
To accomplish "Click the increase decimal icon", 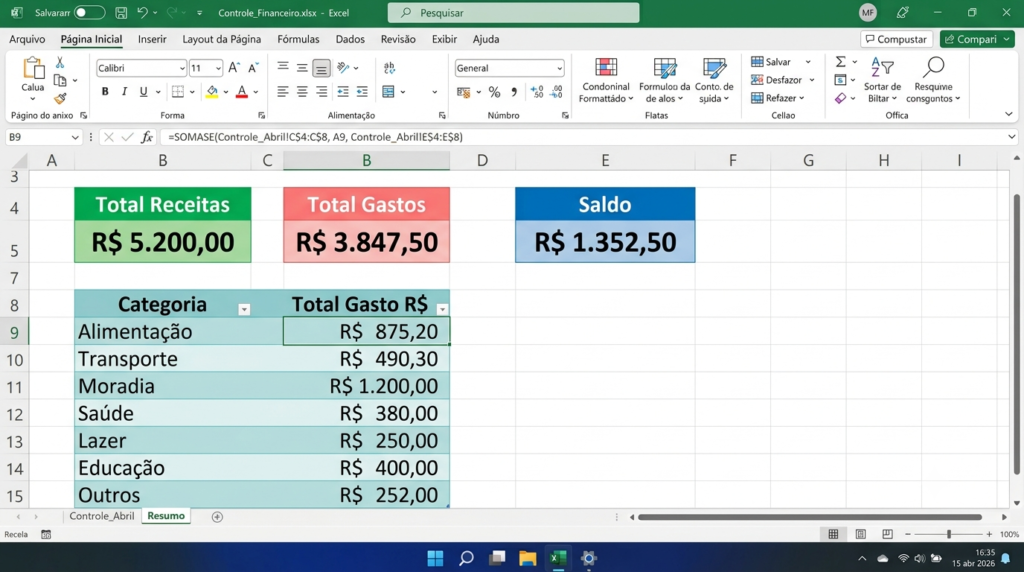I will [537, 92].
